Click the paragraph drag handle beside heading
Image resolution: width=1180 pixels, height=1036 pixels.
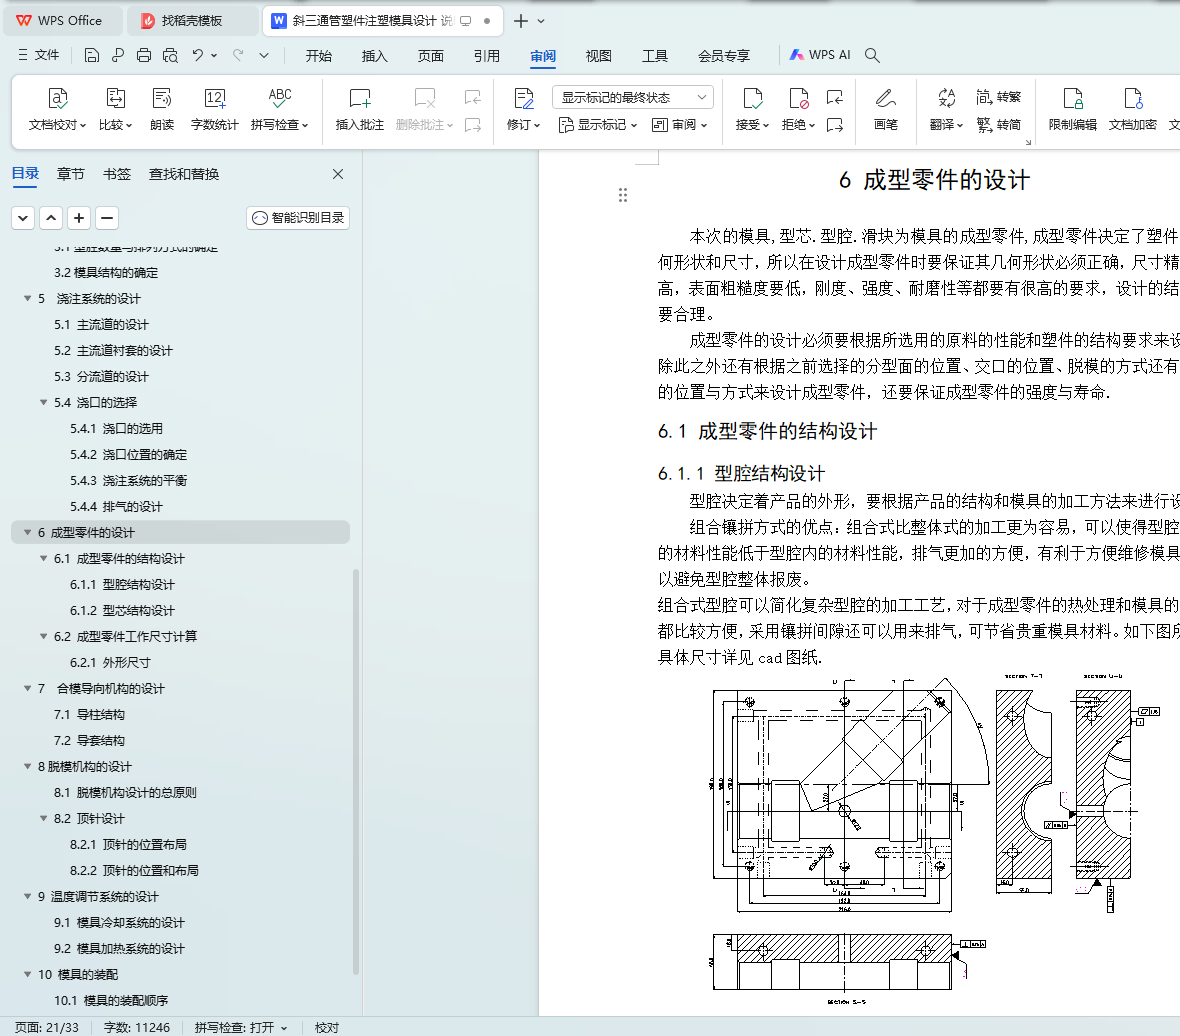622,196
